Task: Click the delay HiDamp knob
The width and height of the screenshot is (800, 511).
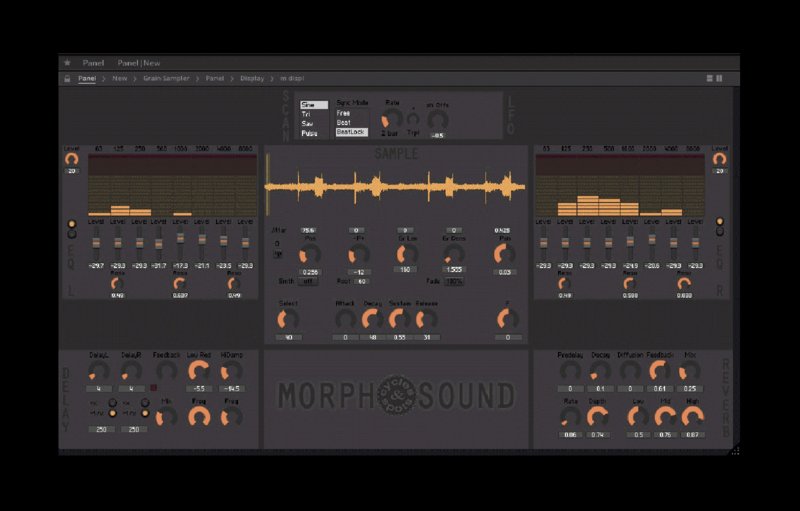Action: click(x=231, y=372)
